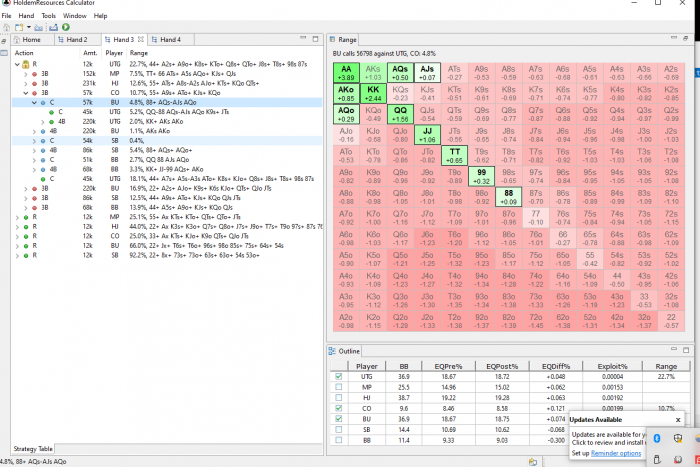Close the Hand 3 tab with its X
Image resolution: width=700 pixels, height=467 pixels.
point(141,39)
